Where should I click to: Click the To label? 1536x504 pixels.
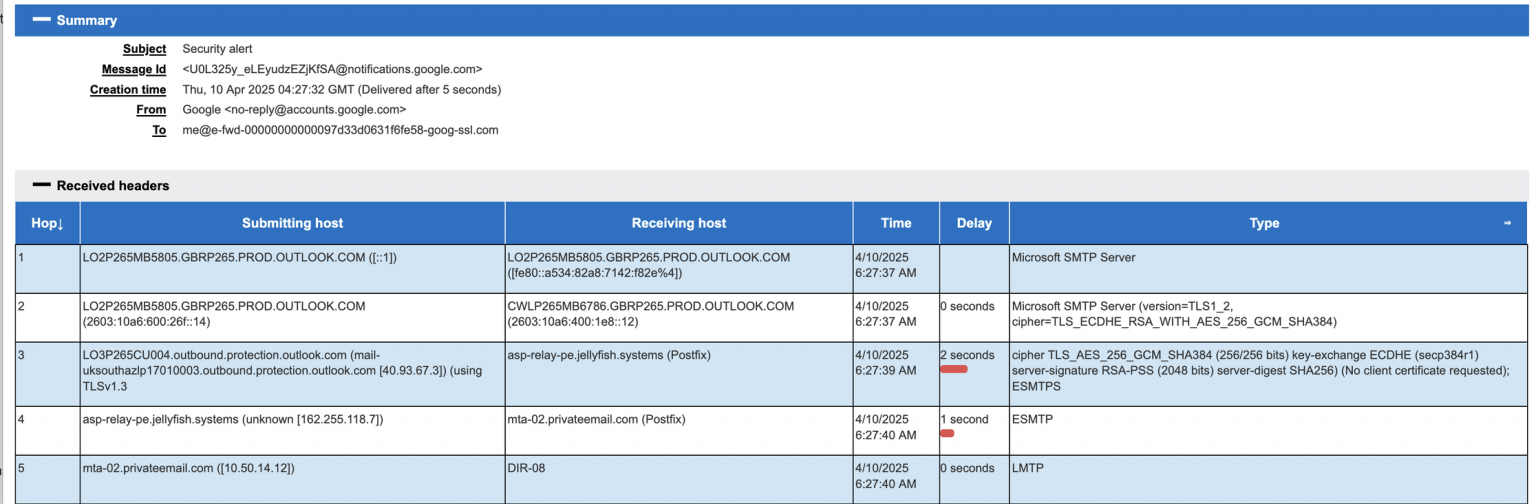click(x=159, y=130)
